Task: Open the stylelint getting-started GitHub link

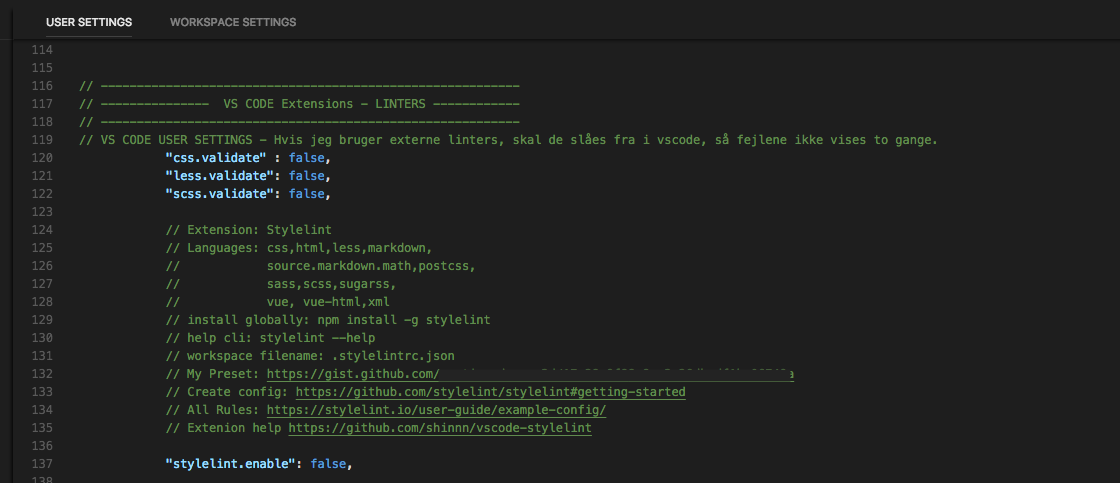Action: point(491,392)
